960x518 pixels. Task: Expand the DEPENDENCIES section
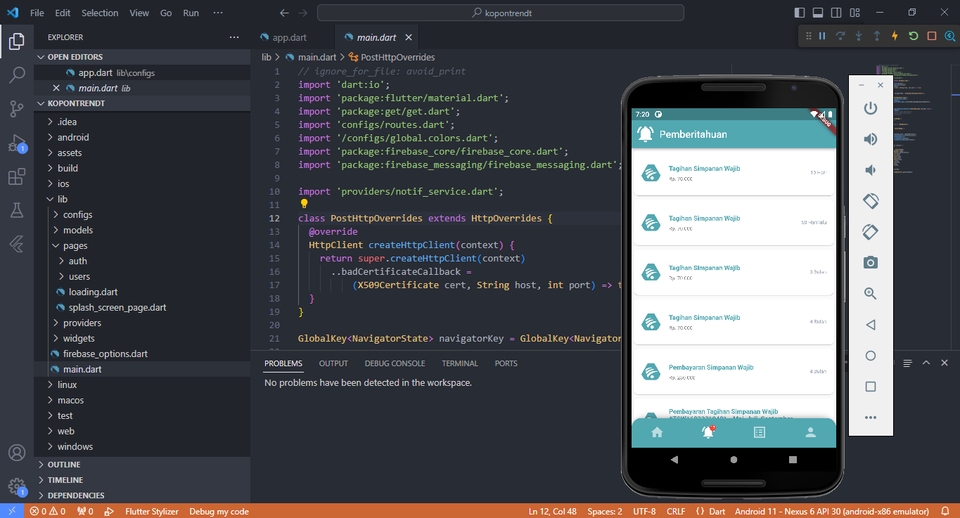coord(142,495)
